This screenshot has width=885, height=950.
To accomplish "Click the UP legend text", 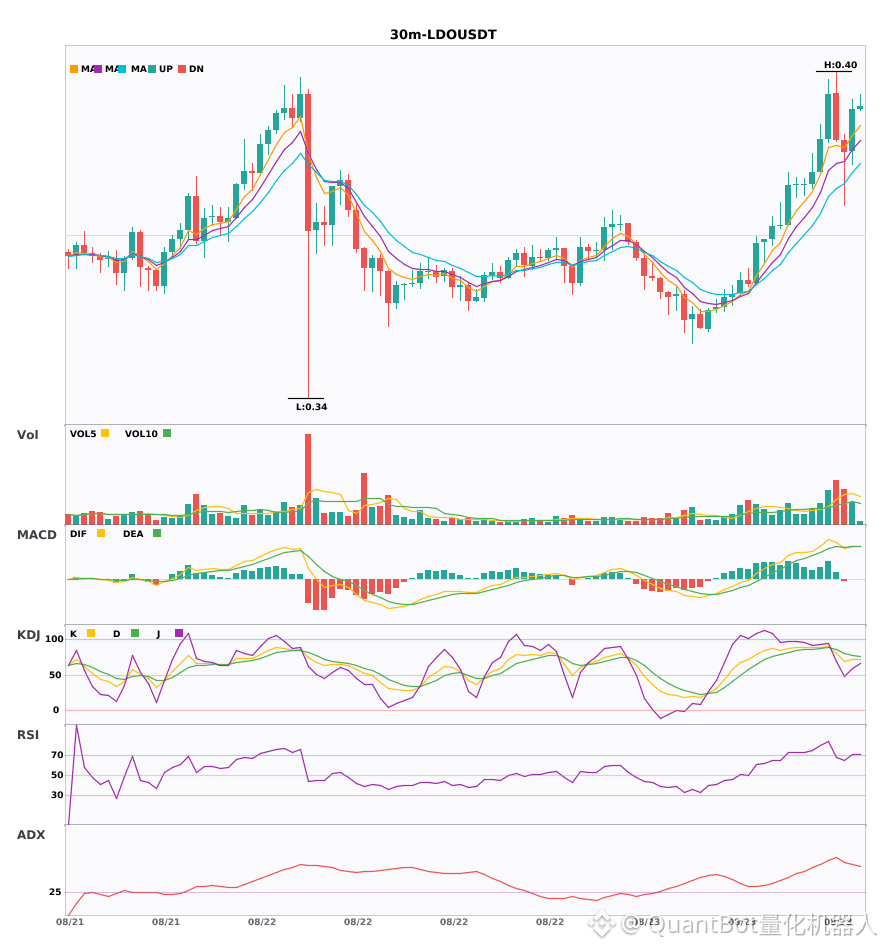I will click(166, 69).
